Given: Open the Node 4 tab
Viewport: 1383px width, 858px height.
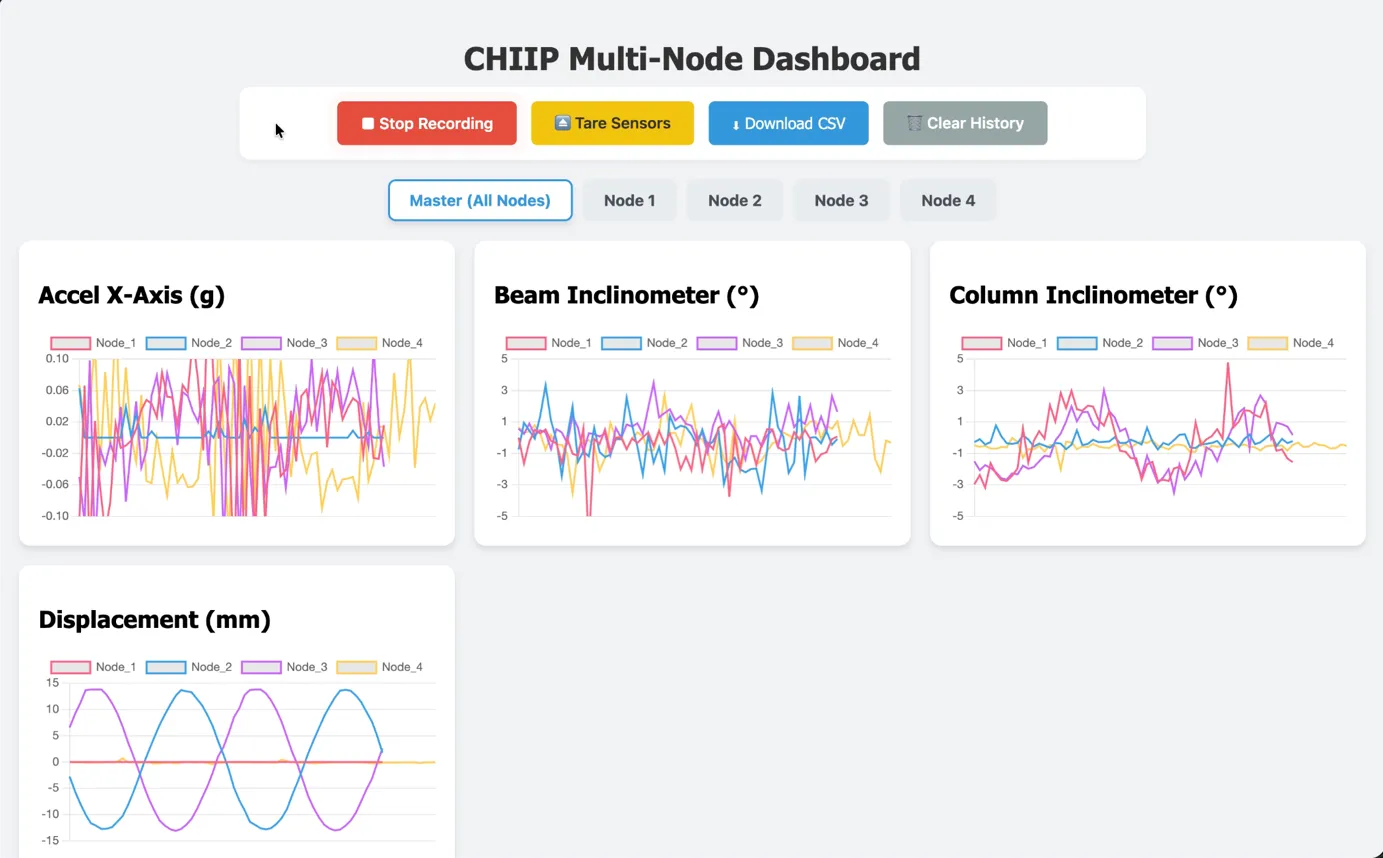Looking at the screenshot, I should click(x=948, y=200).
